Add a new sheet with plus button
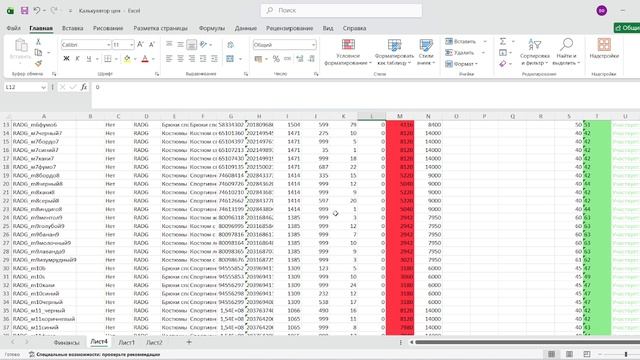Viewport: 640px width, 360px height. [x=189, y=342]
